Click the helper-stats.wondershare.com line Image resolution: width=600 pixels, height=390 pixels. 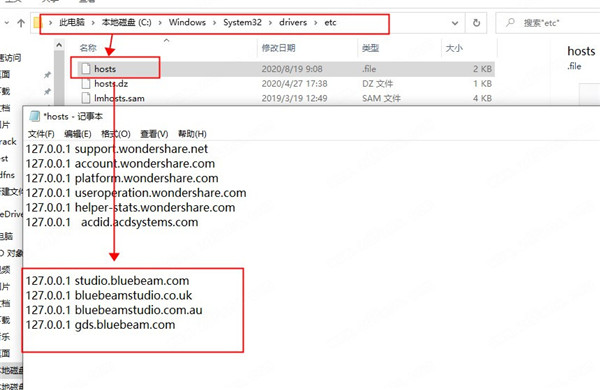(130, 207)
